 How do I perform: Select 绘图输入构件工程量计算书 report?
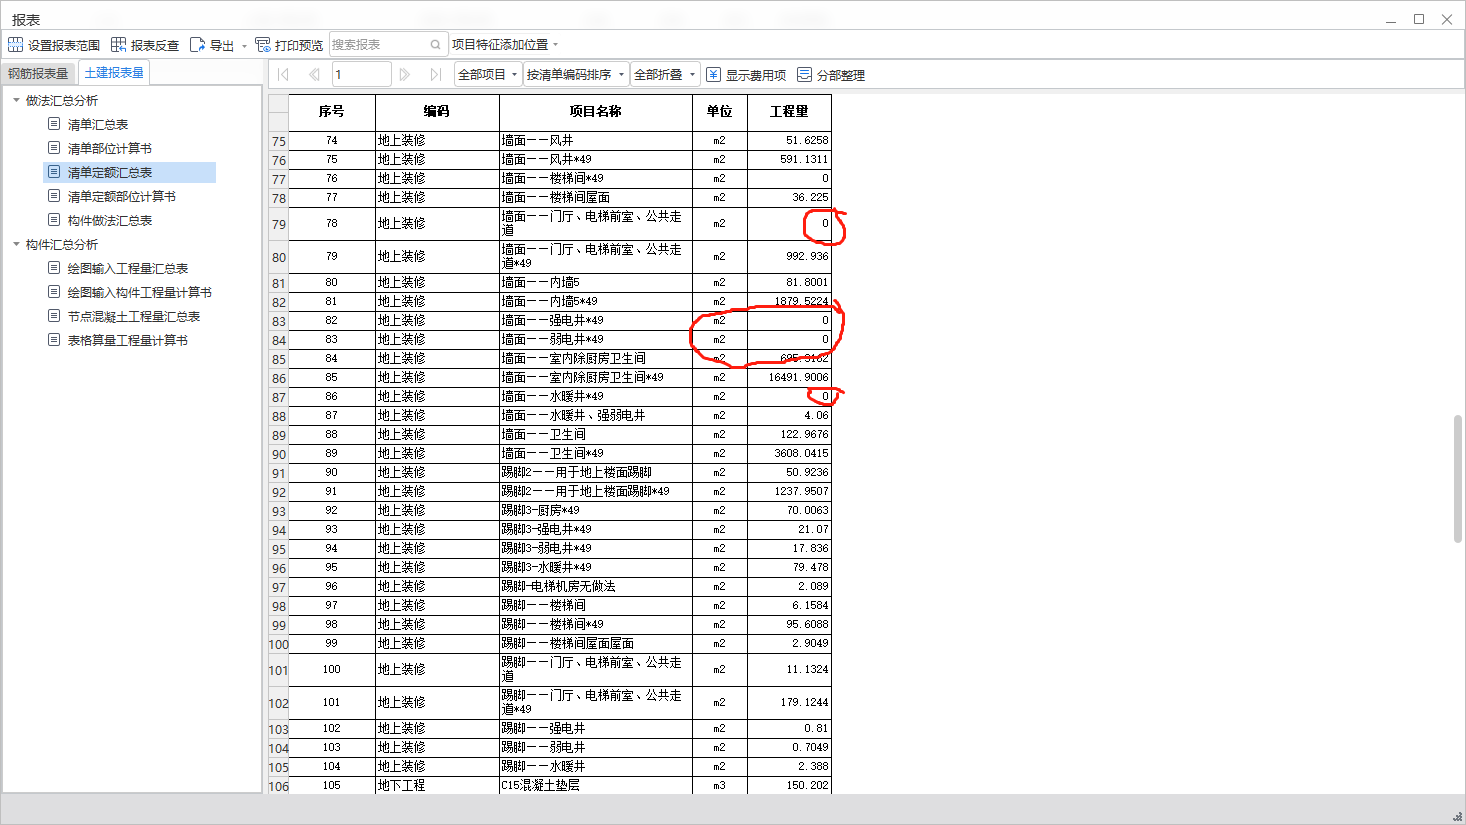[x=140, y=292]
